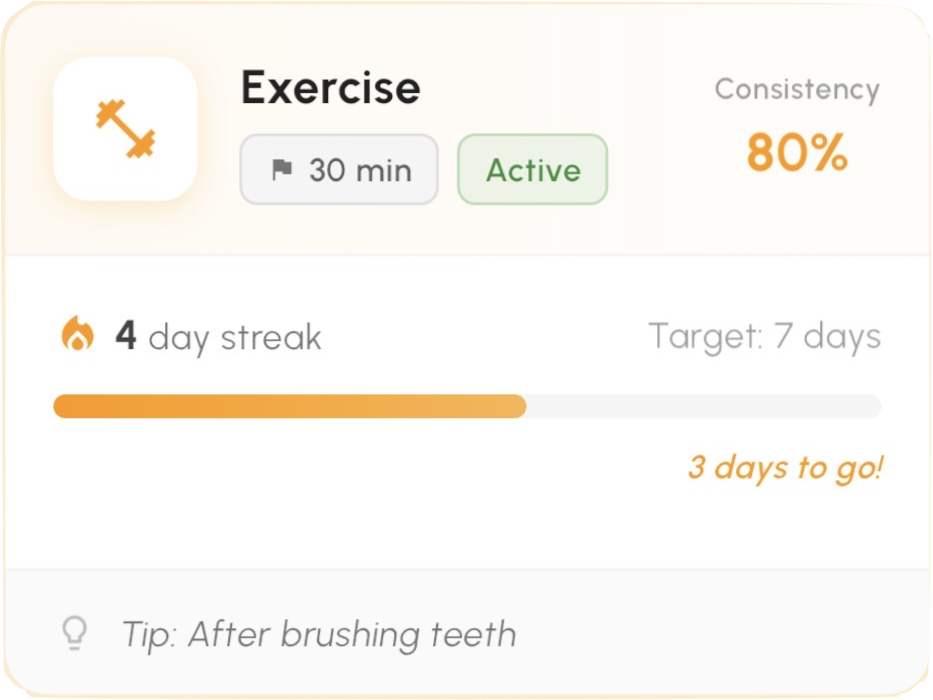
Task: Click the orange streak progress bar
Action: 290,405
